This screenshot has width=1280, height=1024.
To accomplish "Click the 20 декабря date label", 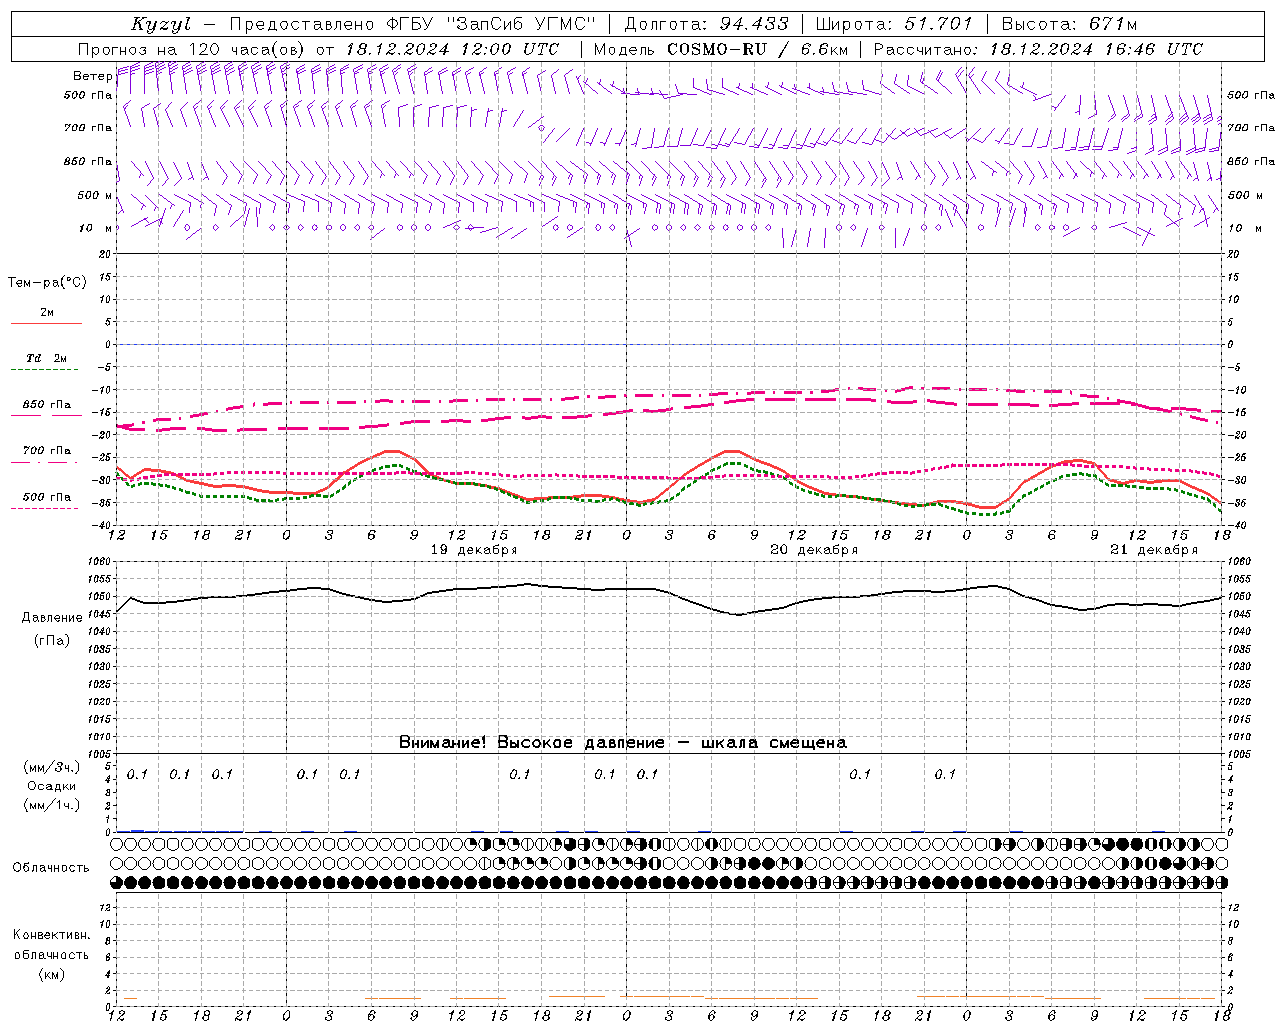I will [x=814, y=550].
